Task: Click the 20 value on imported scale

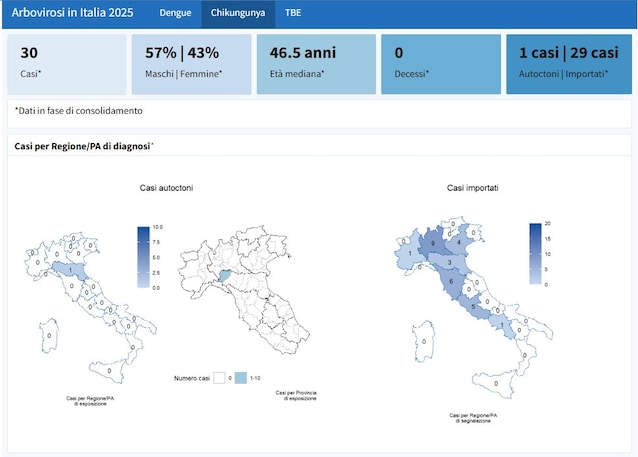Action: point(548,223)
